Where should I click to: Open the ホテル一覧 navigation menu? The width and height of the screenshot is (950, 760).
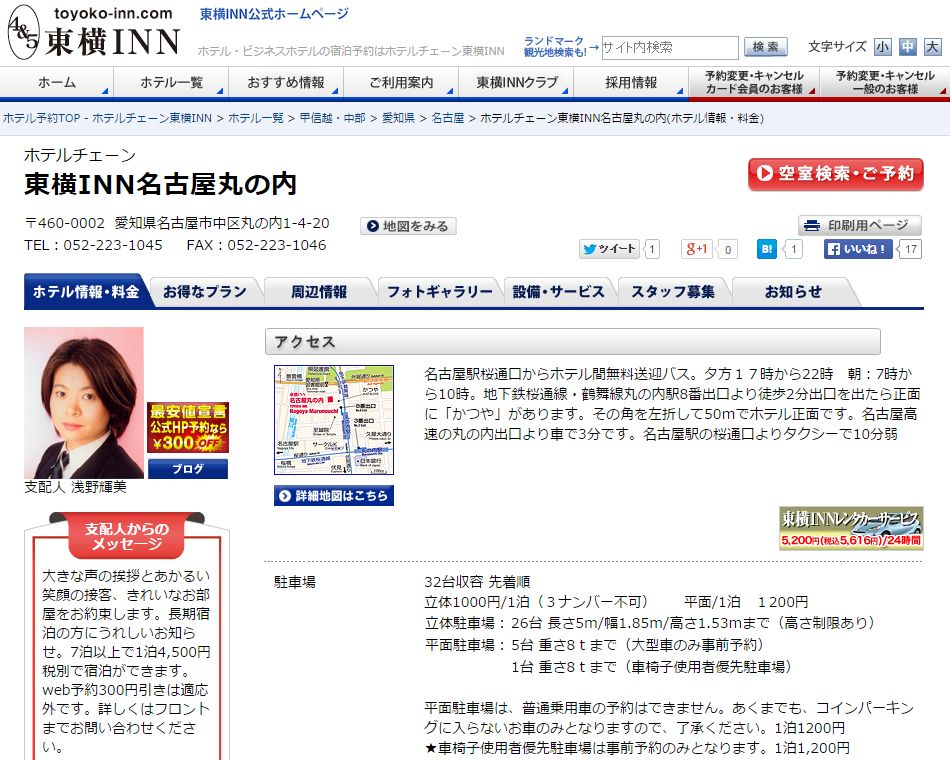[171, 82]
